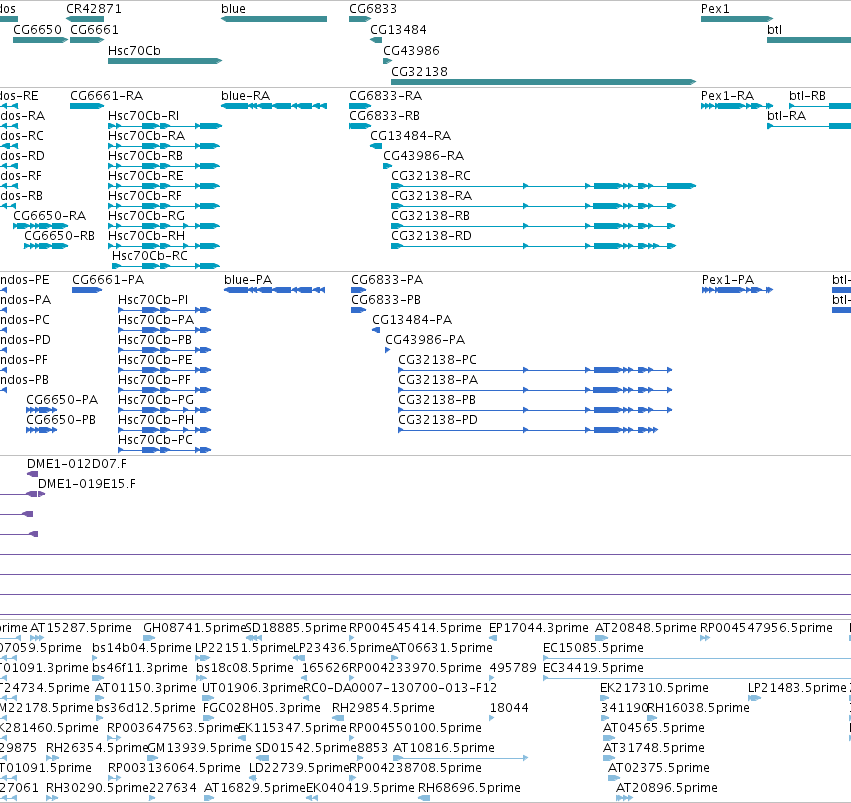Open transcript Hsc70Cb-RC

[x=150, y=256]
